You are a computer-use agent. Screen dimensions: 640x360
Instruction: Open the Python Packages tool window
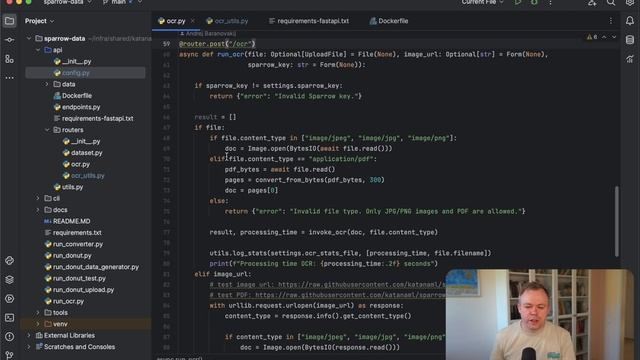pyautogui.click(x=9, y=260)
